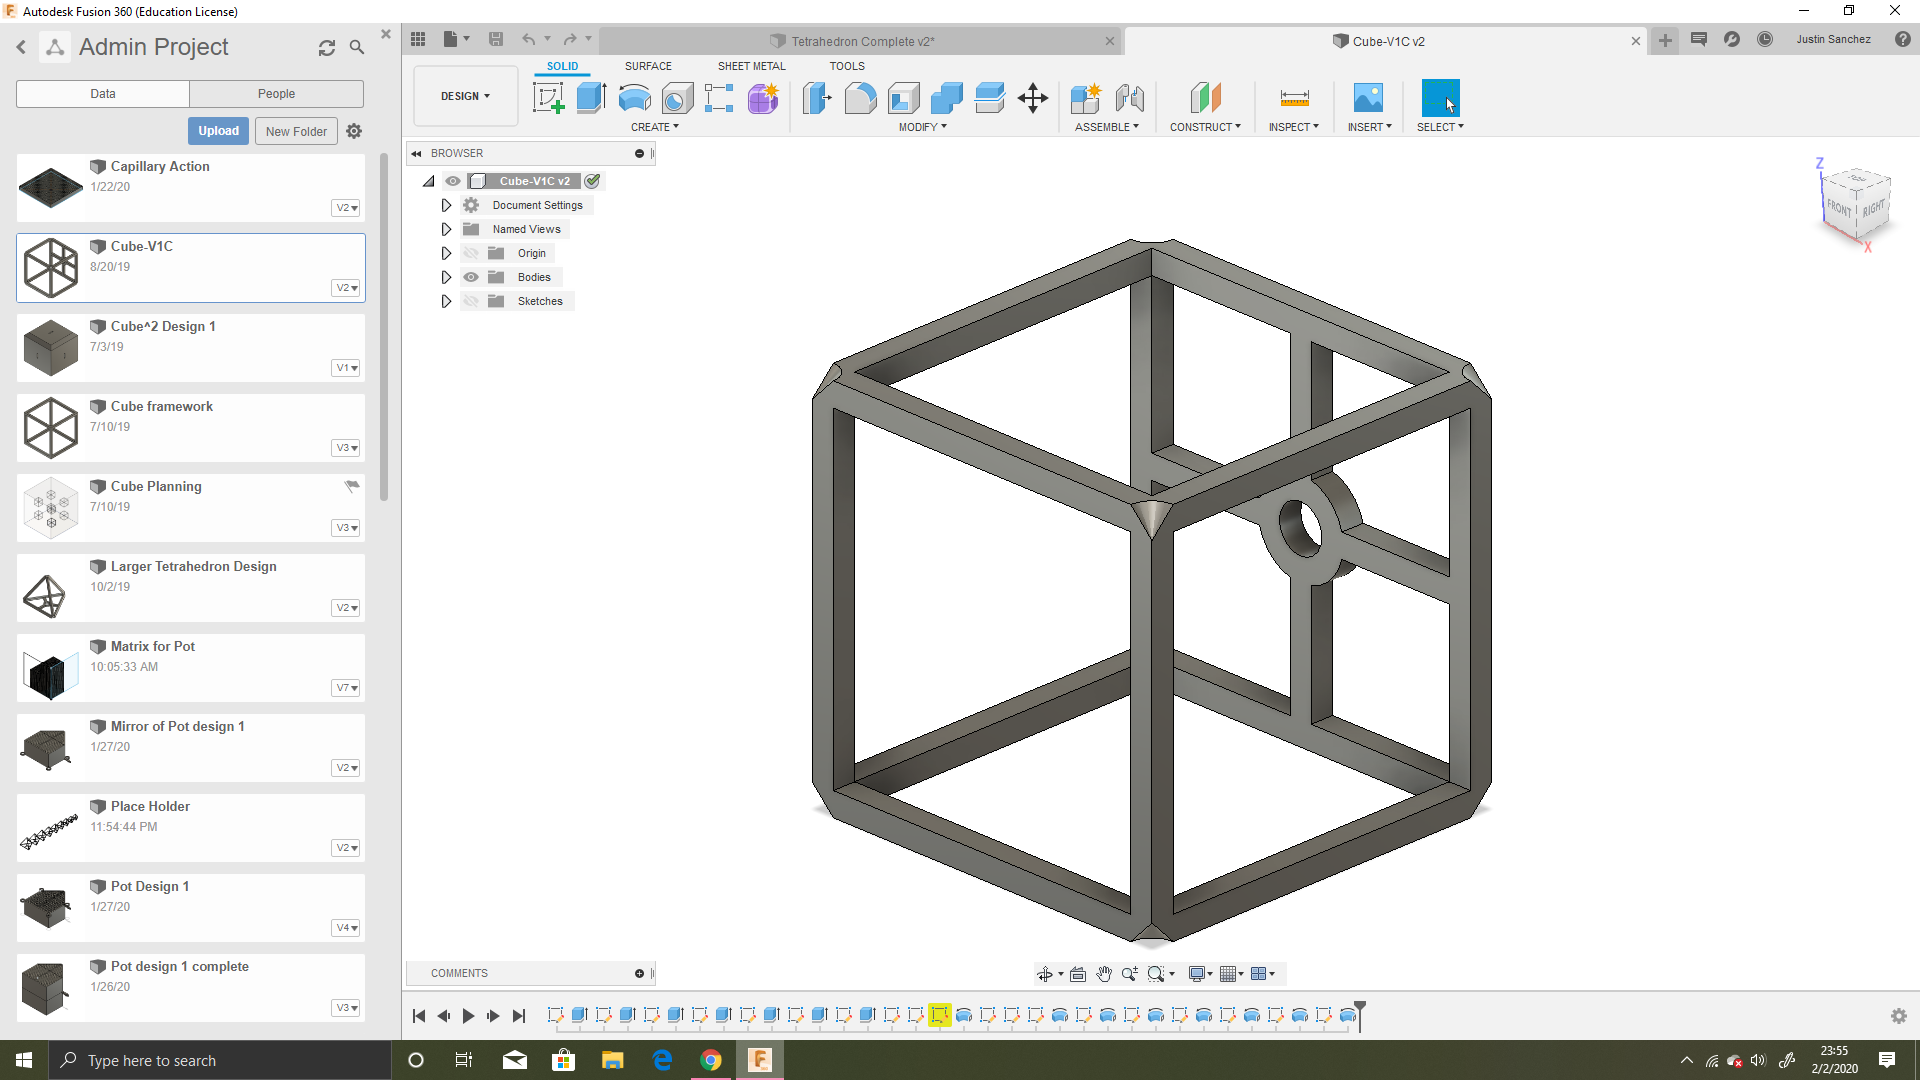The height and width of the screenshot is (1080, 1920).
Task: Jump to the timeline beginning
Action: [x=418, y=1016]
